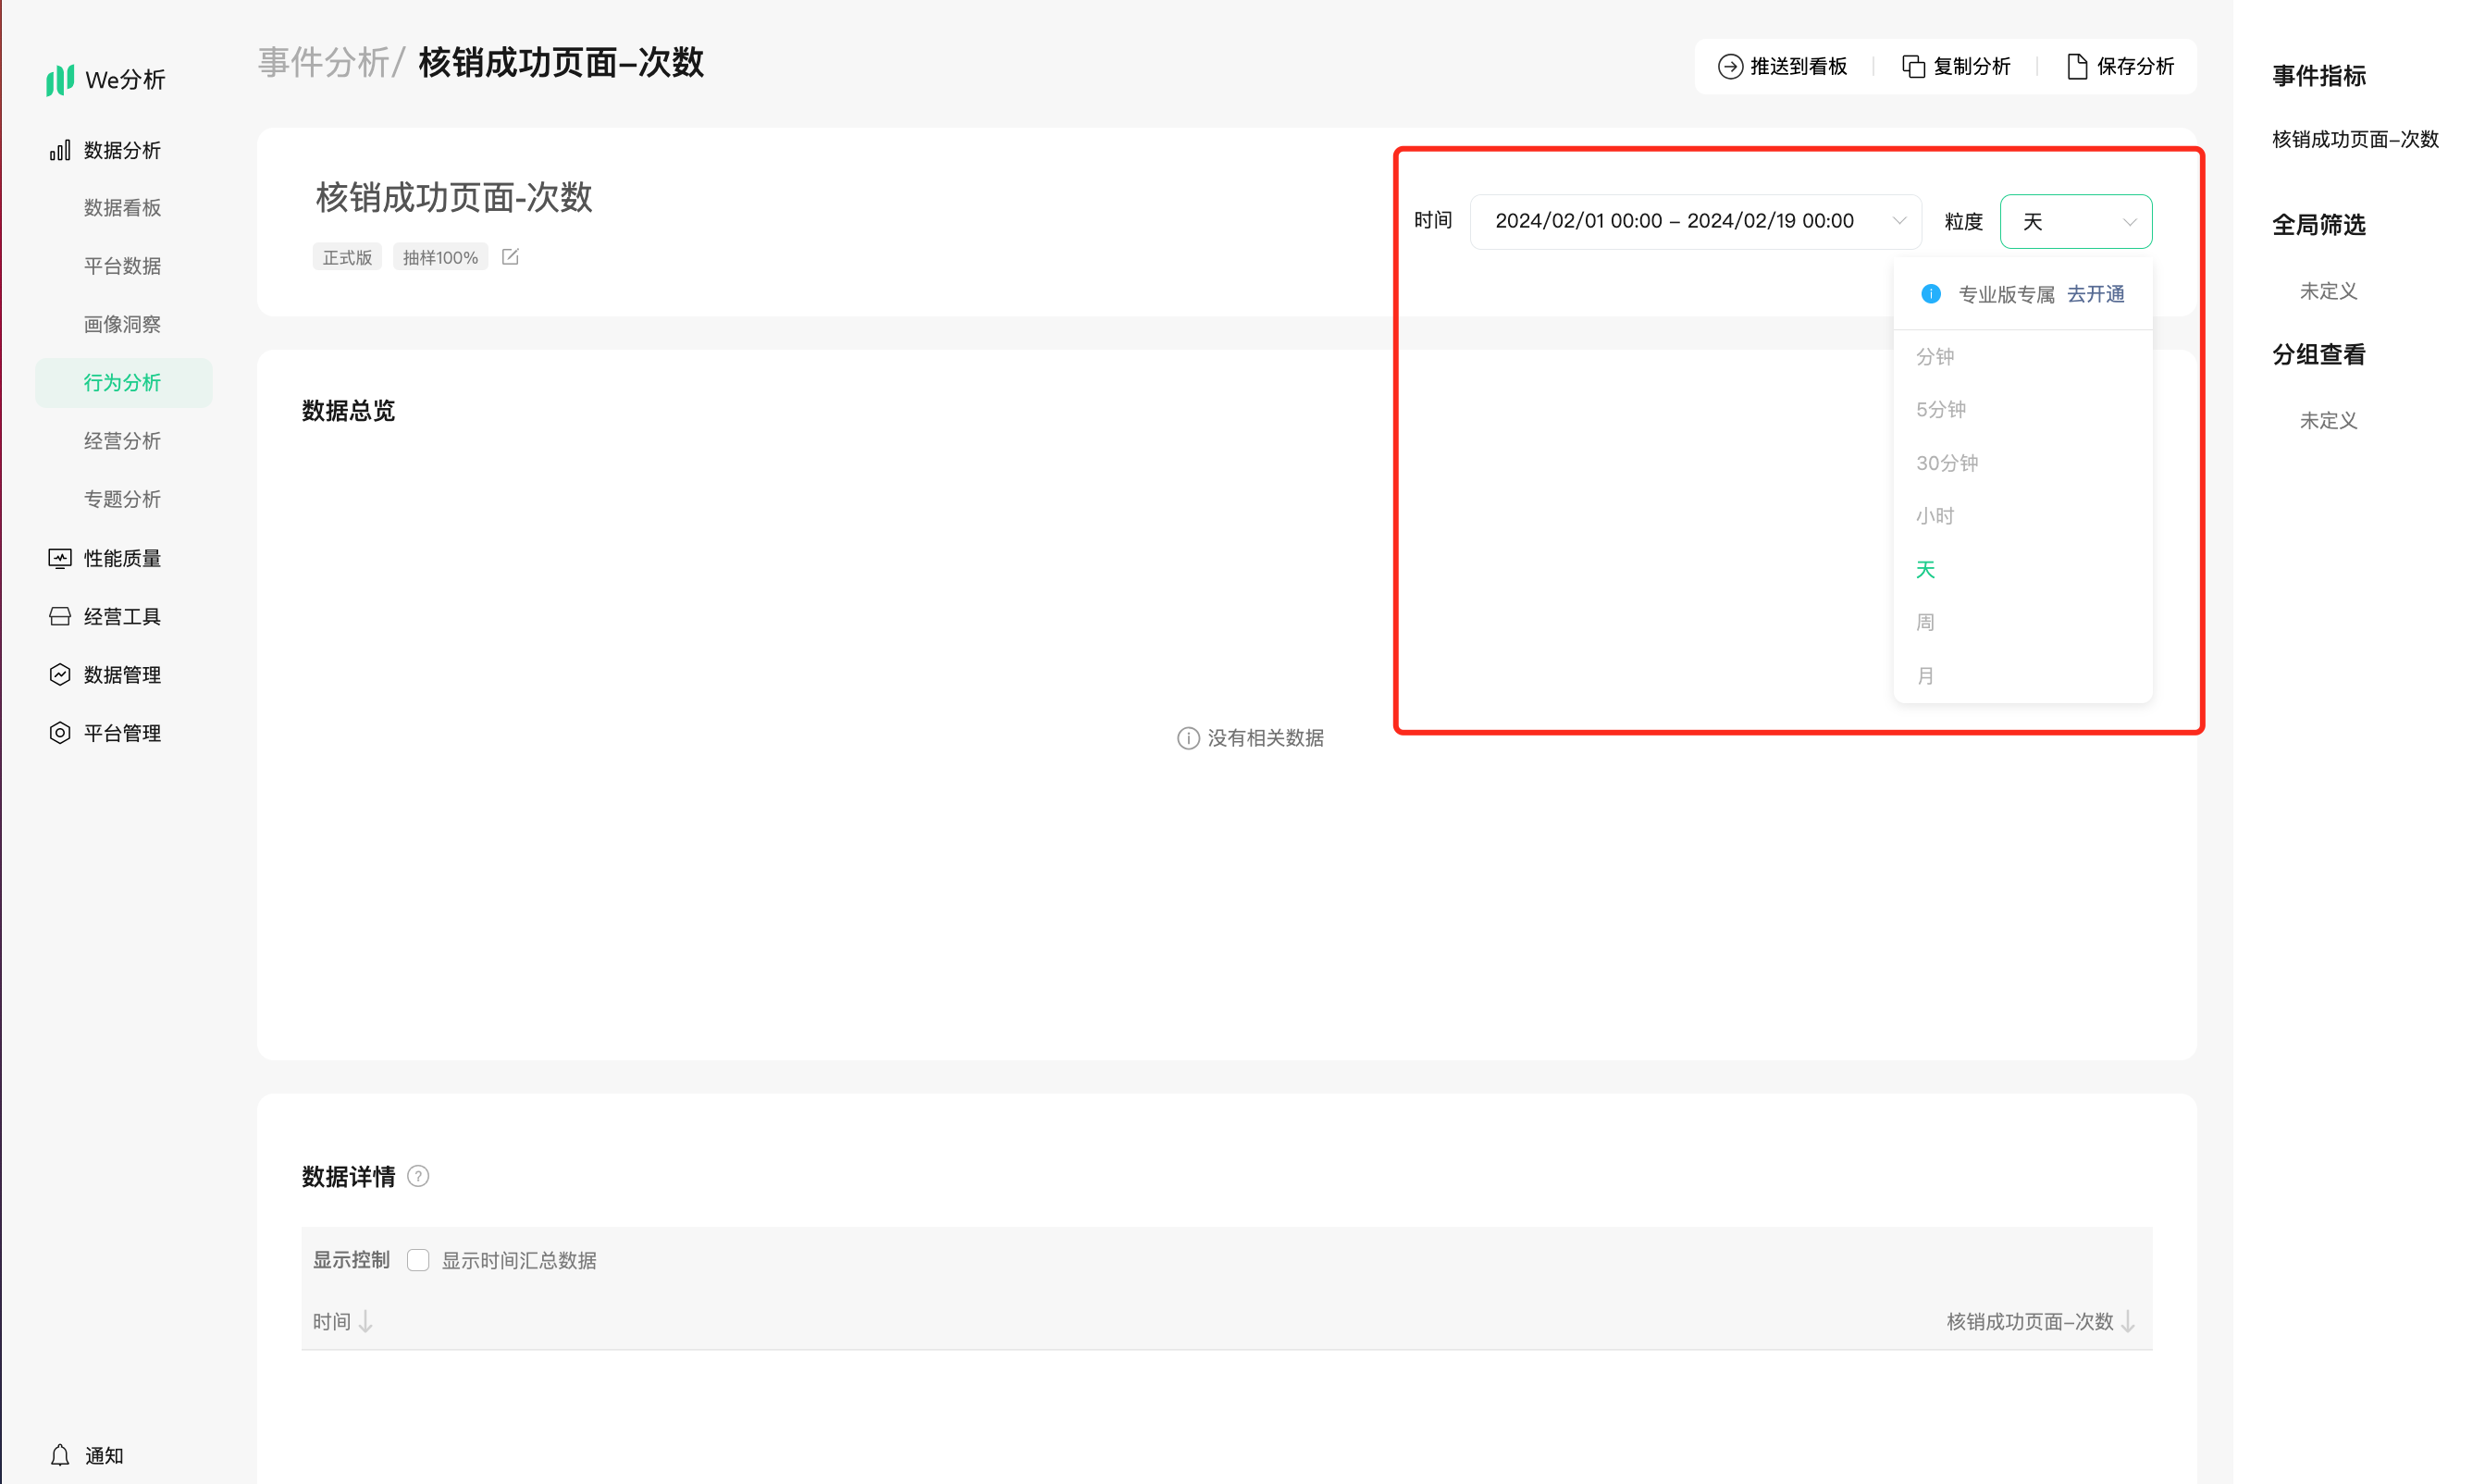Click the 推送到看板 arrow icon
2485x1484 pixels.
(x=1729, y=66)
